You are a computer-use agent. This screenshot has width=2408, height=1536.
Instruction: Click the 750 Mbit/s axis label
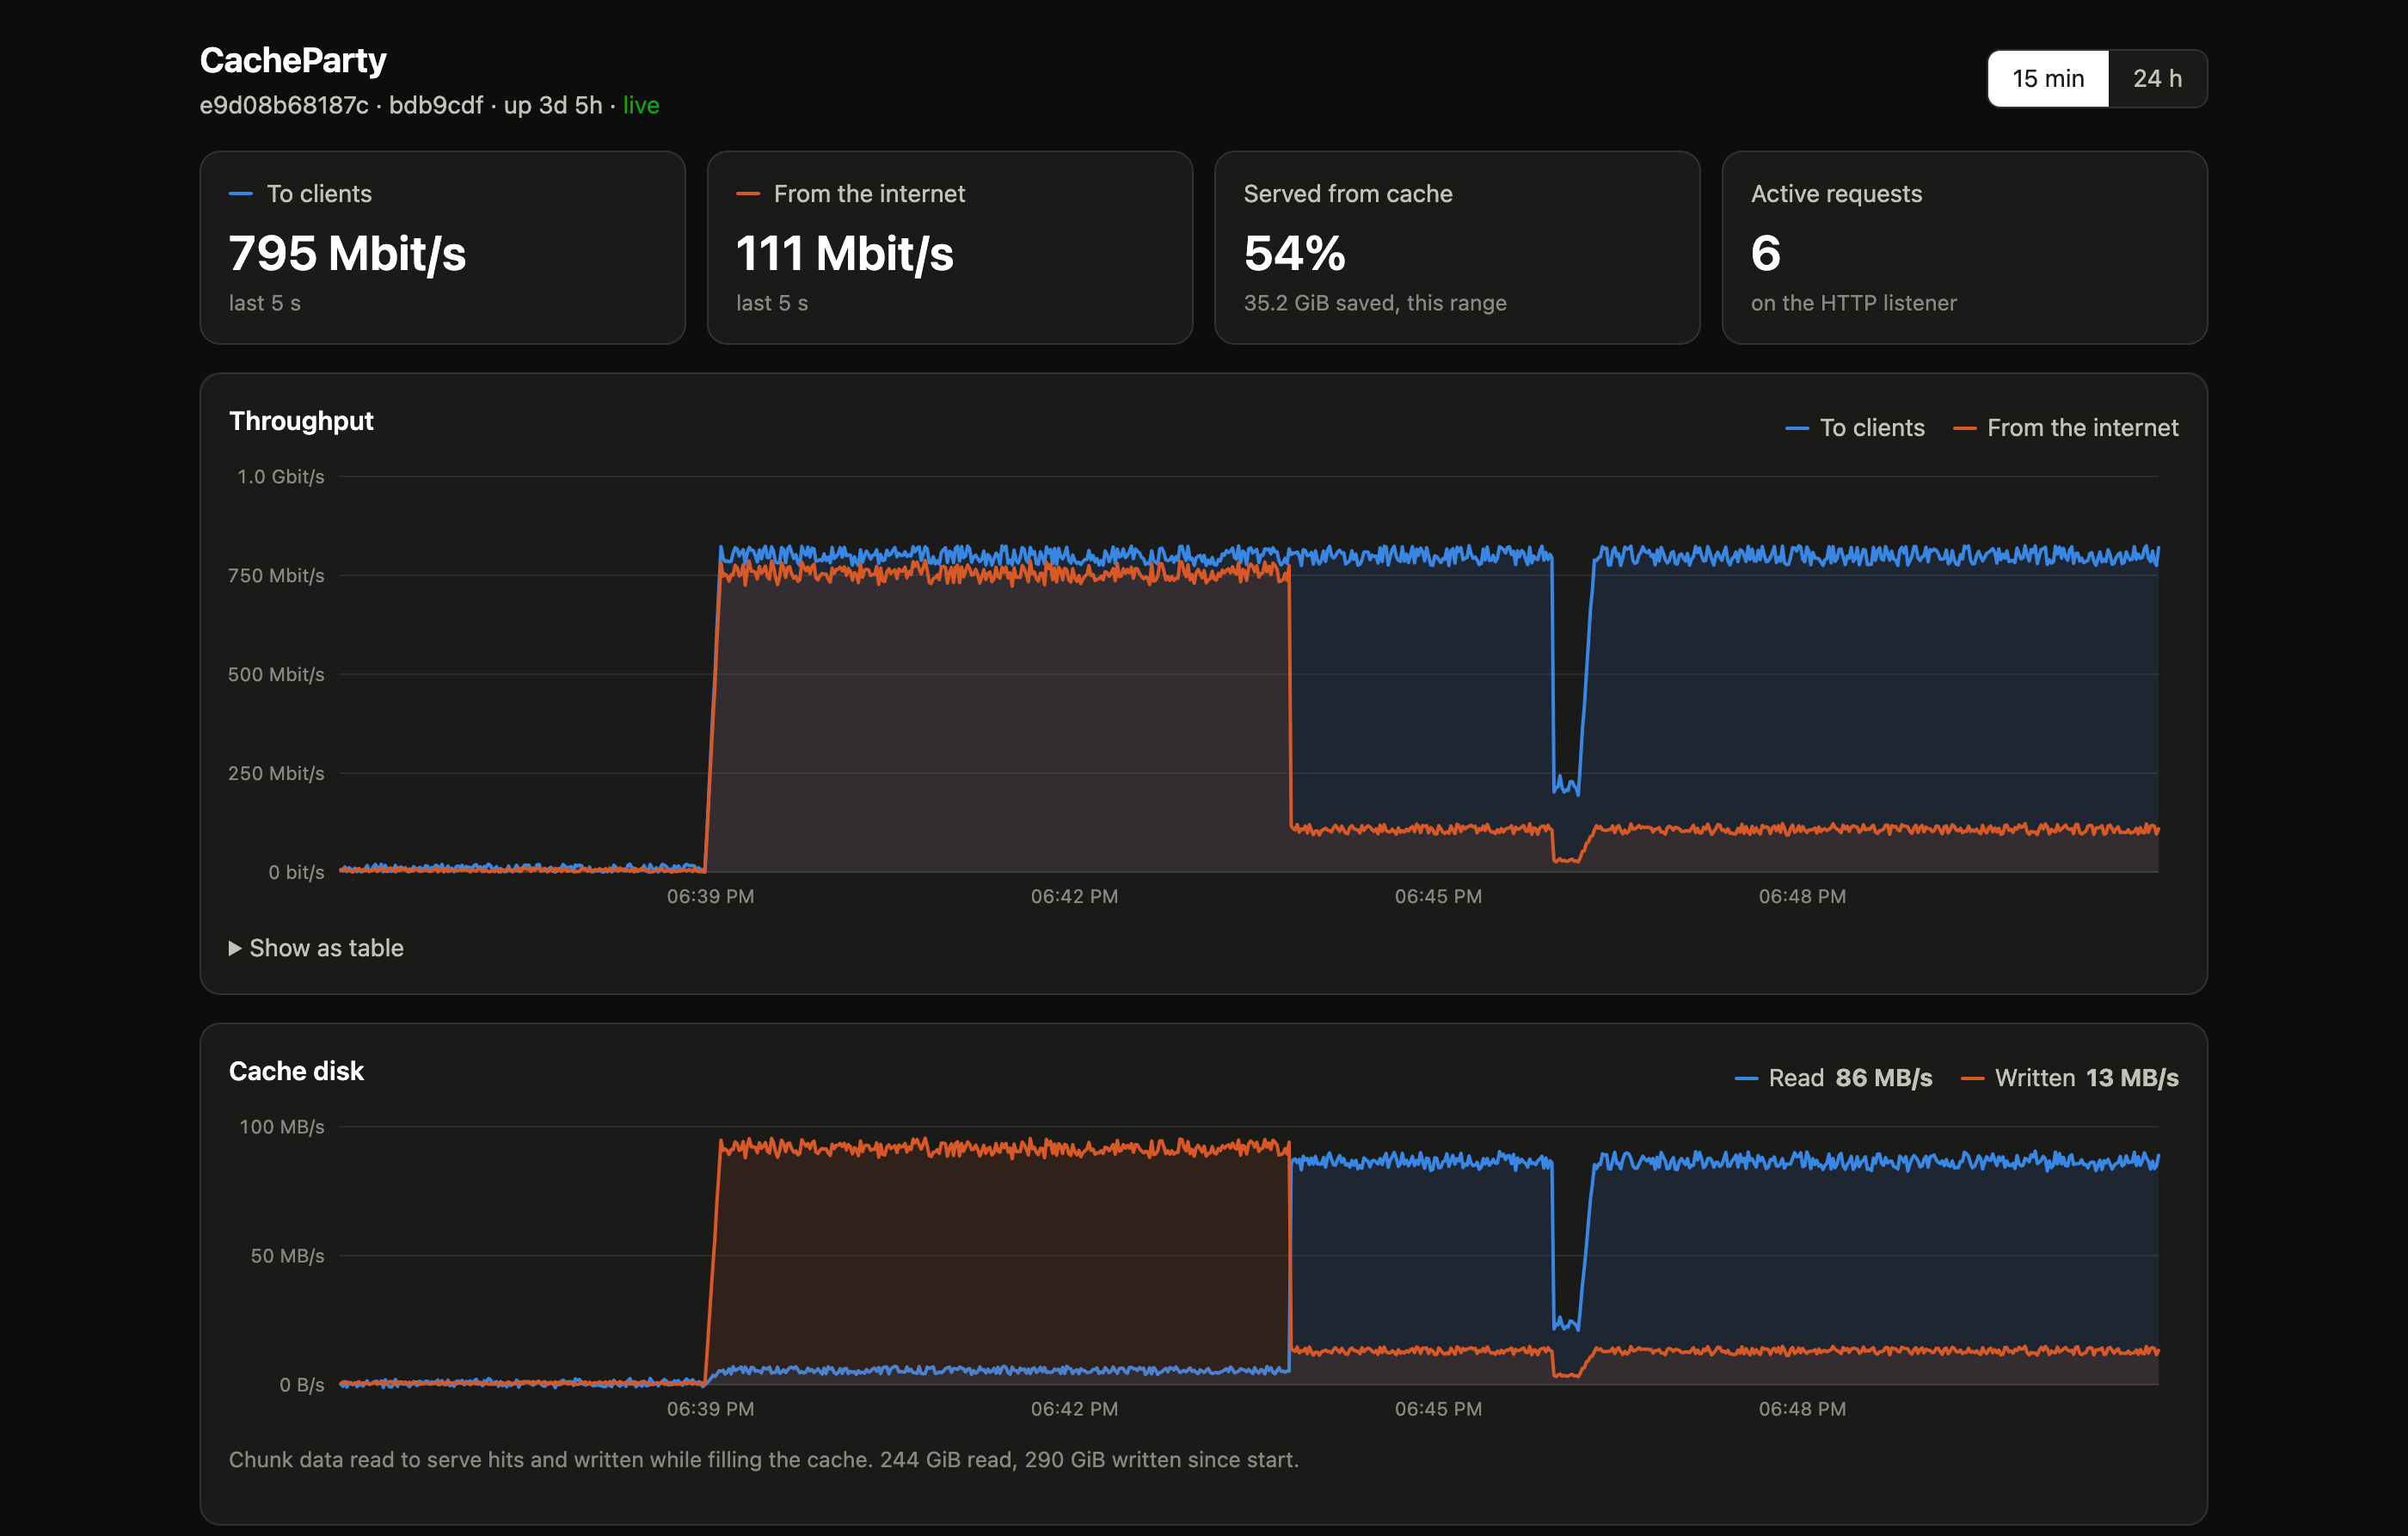276,575
